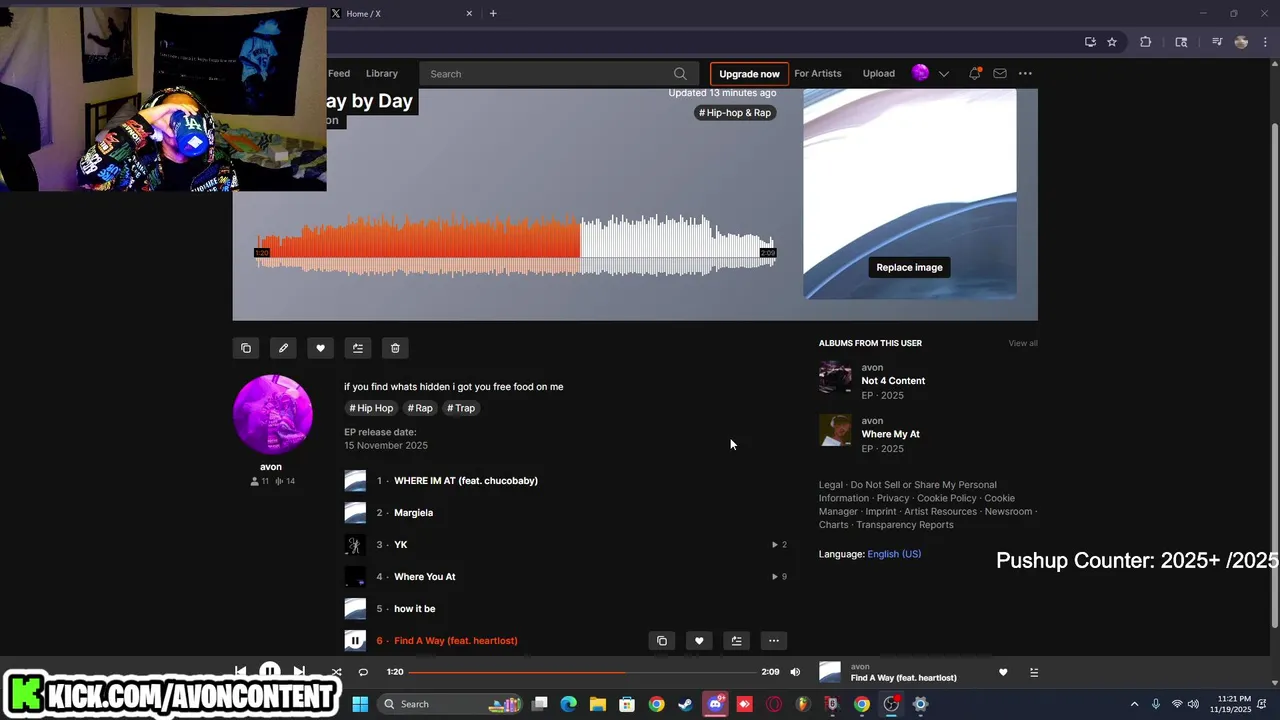Mute the player volume speaker icon

(795, 672)
